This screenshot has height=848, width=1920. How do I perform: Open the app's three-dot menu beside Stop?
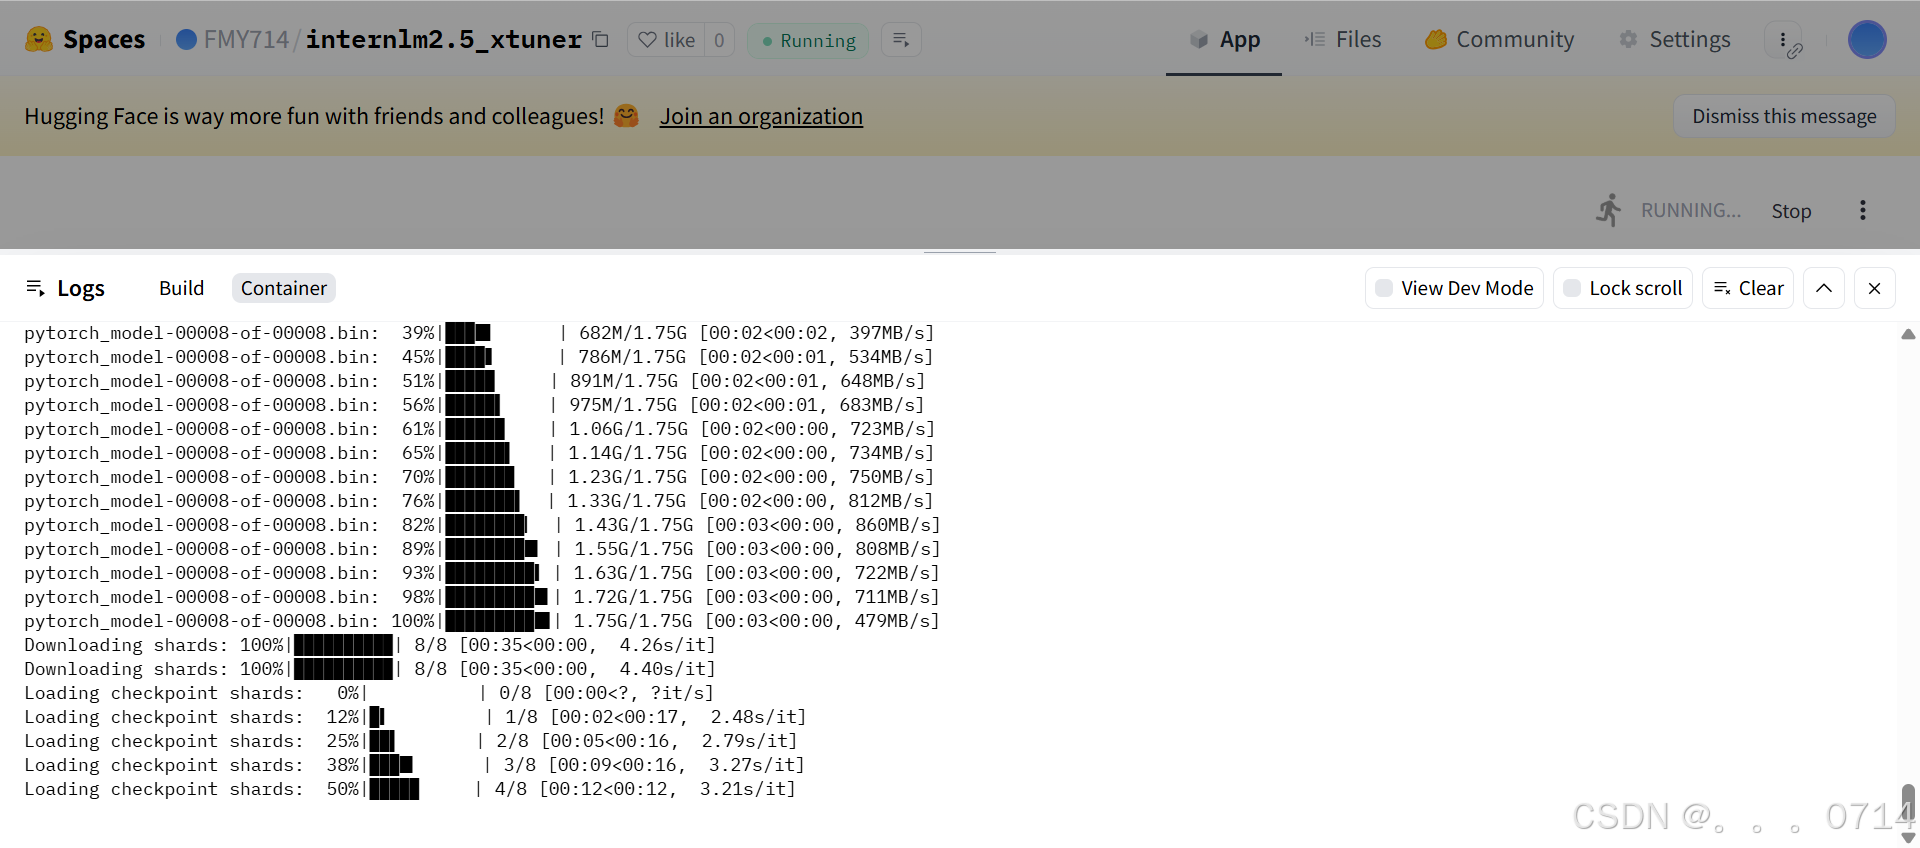1862,210
